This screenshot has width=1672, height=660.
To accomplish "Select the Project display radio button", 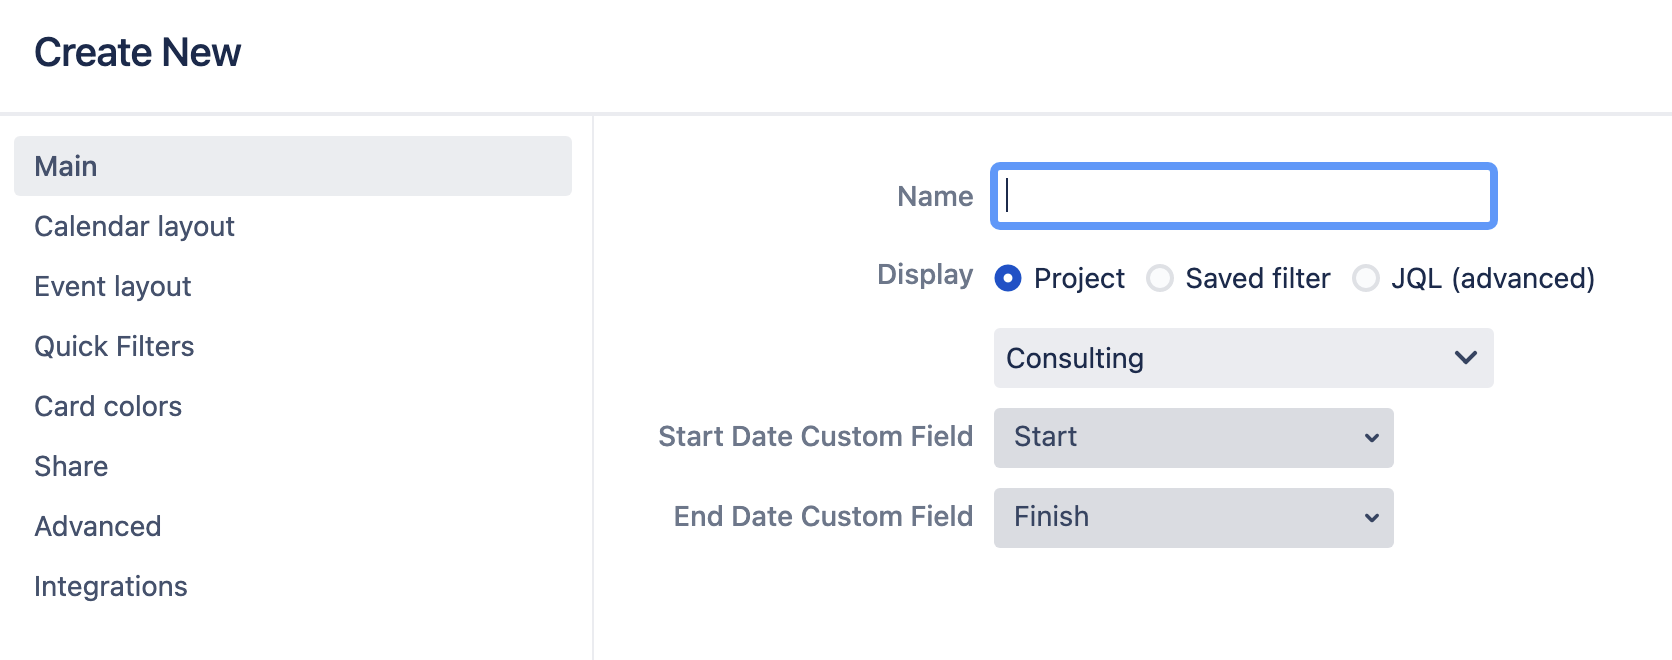I will [1008, 278].
